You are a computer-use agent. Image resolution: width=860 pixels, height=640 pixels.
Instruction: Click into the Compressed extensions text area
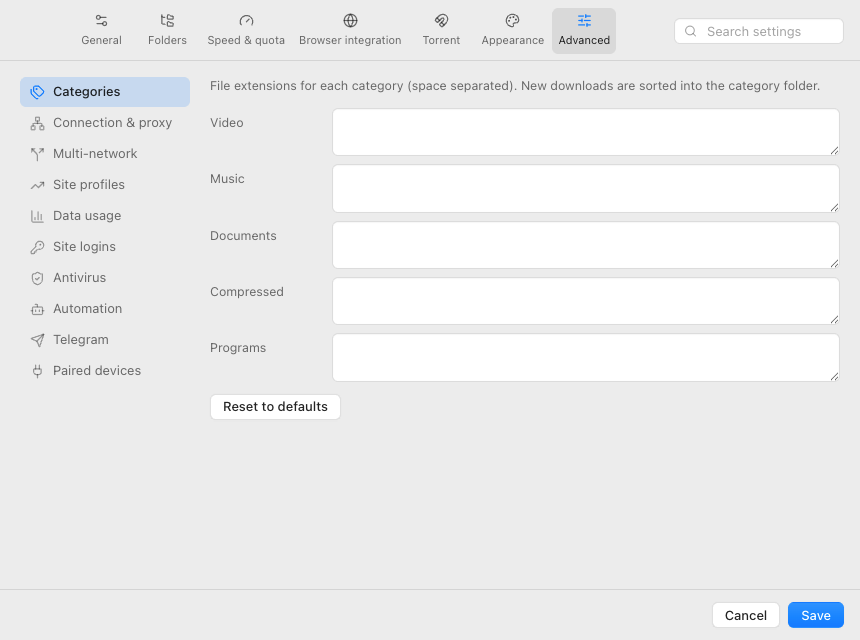coord(586,301)
